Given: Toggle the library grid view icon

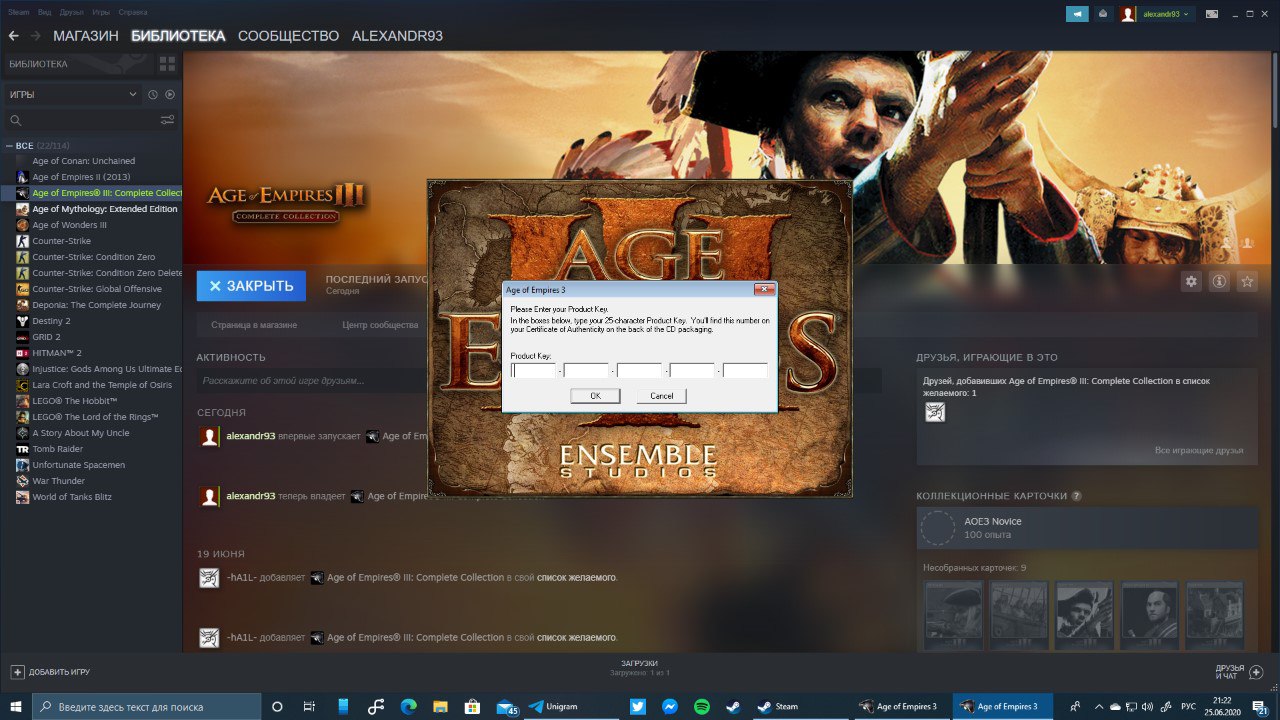Looking at the screenshot, I should pos(167,64).
